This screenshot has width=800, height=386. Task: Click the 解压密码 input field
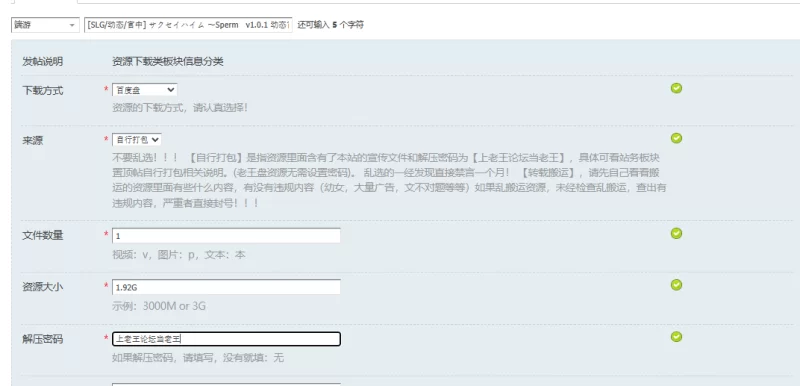pyautogui.click(x=226, y=339)
